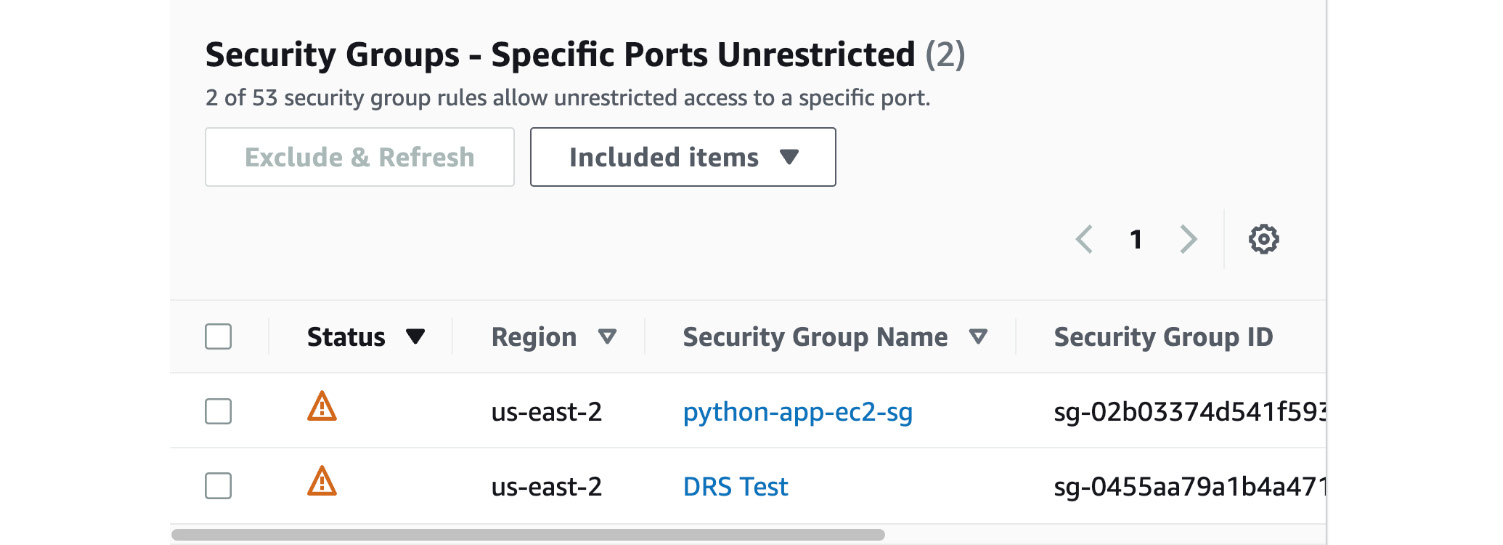Open DRS Test security group link
The width and height of the screenshot is (1503, 545).
pos(736,487)
